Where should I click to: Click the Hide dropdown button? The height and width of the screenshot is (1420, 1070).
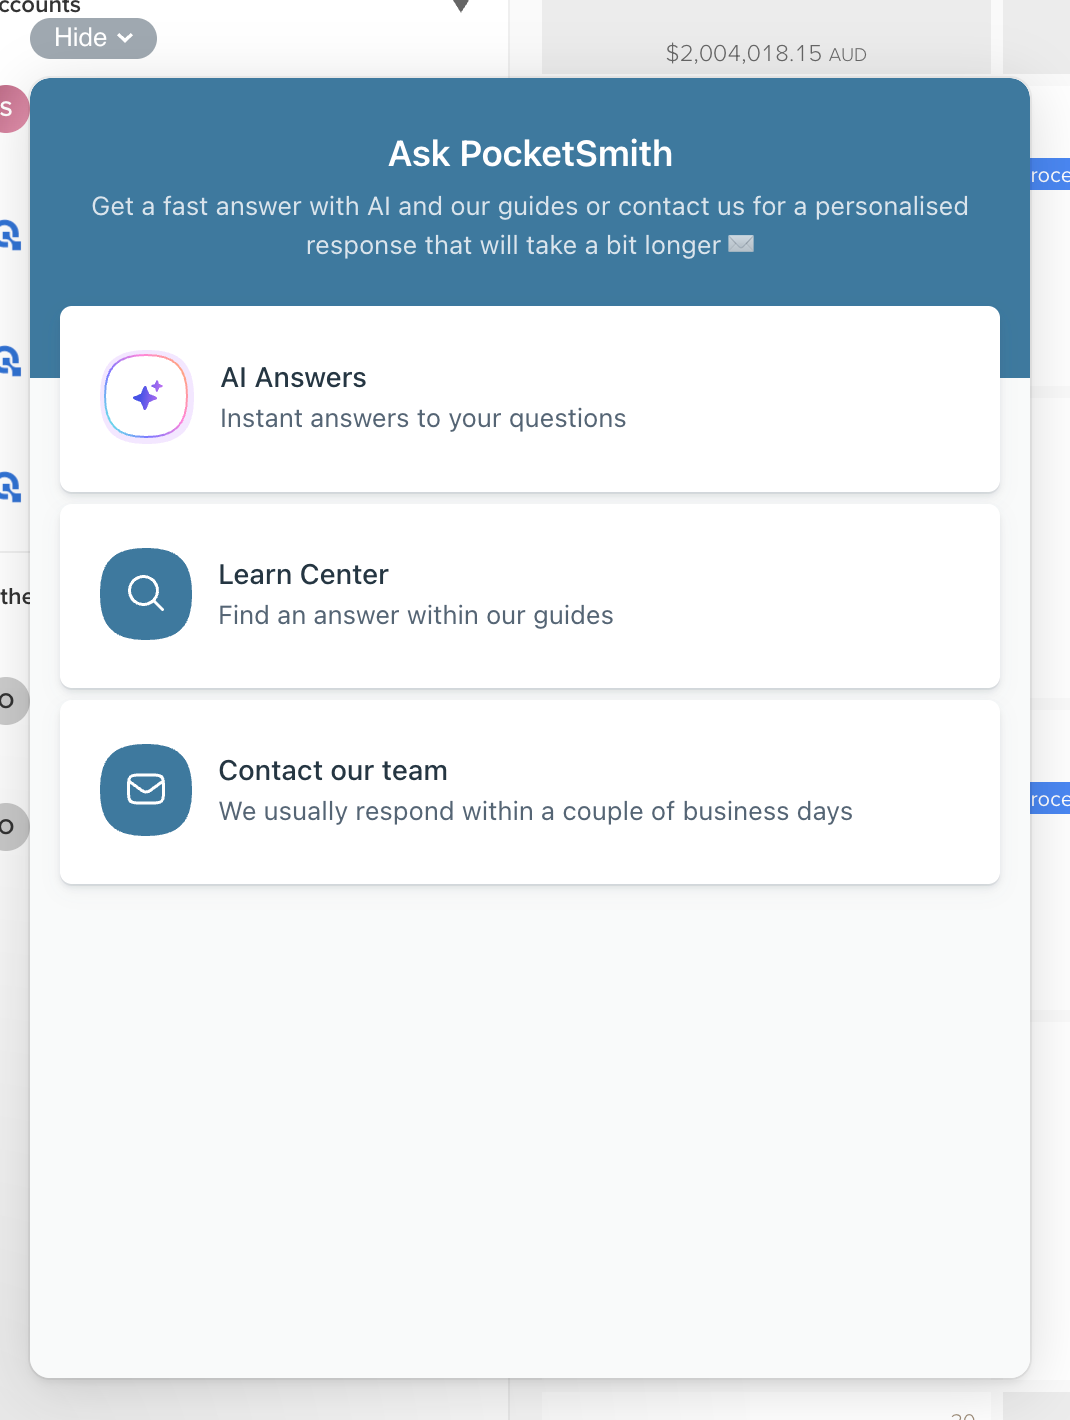pos(93,38)
